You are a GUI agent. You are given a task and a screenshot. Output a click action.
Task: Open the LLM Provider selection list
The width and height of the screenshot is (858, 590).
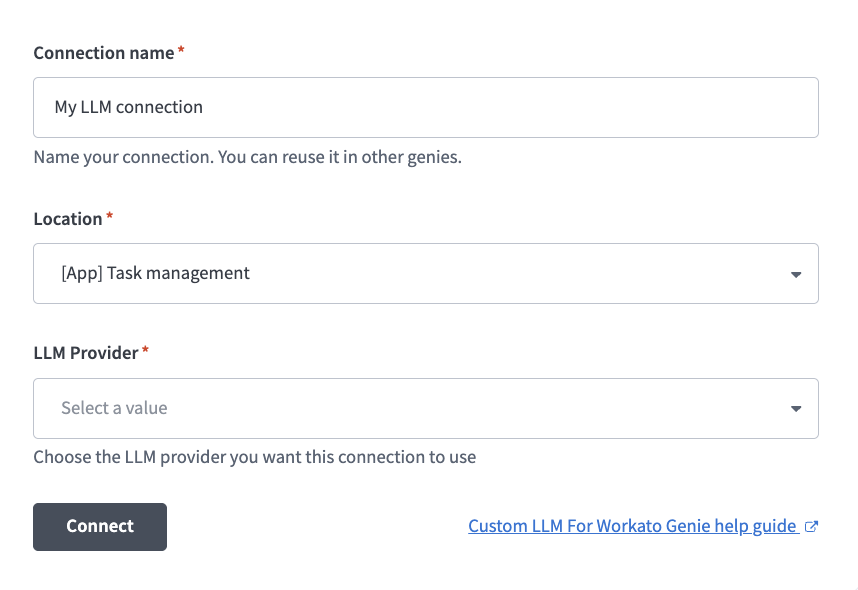(425, 408)
